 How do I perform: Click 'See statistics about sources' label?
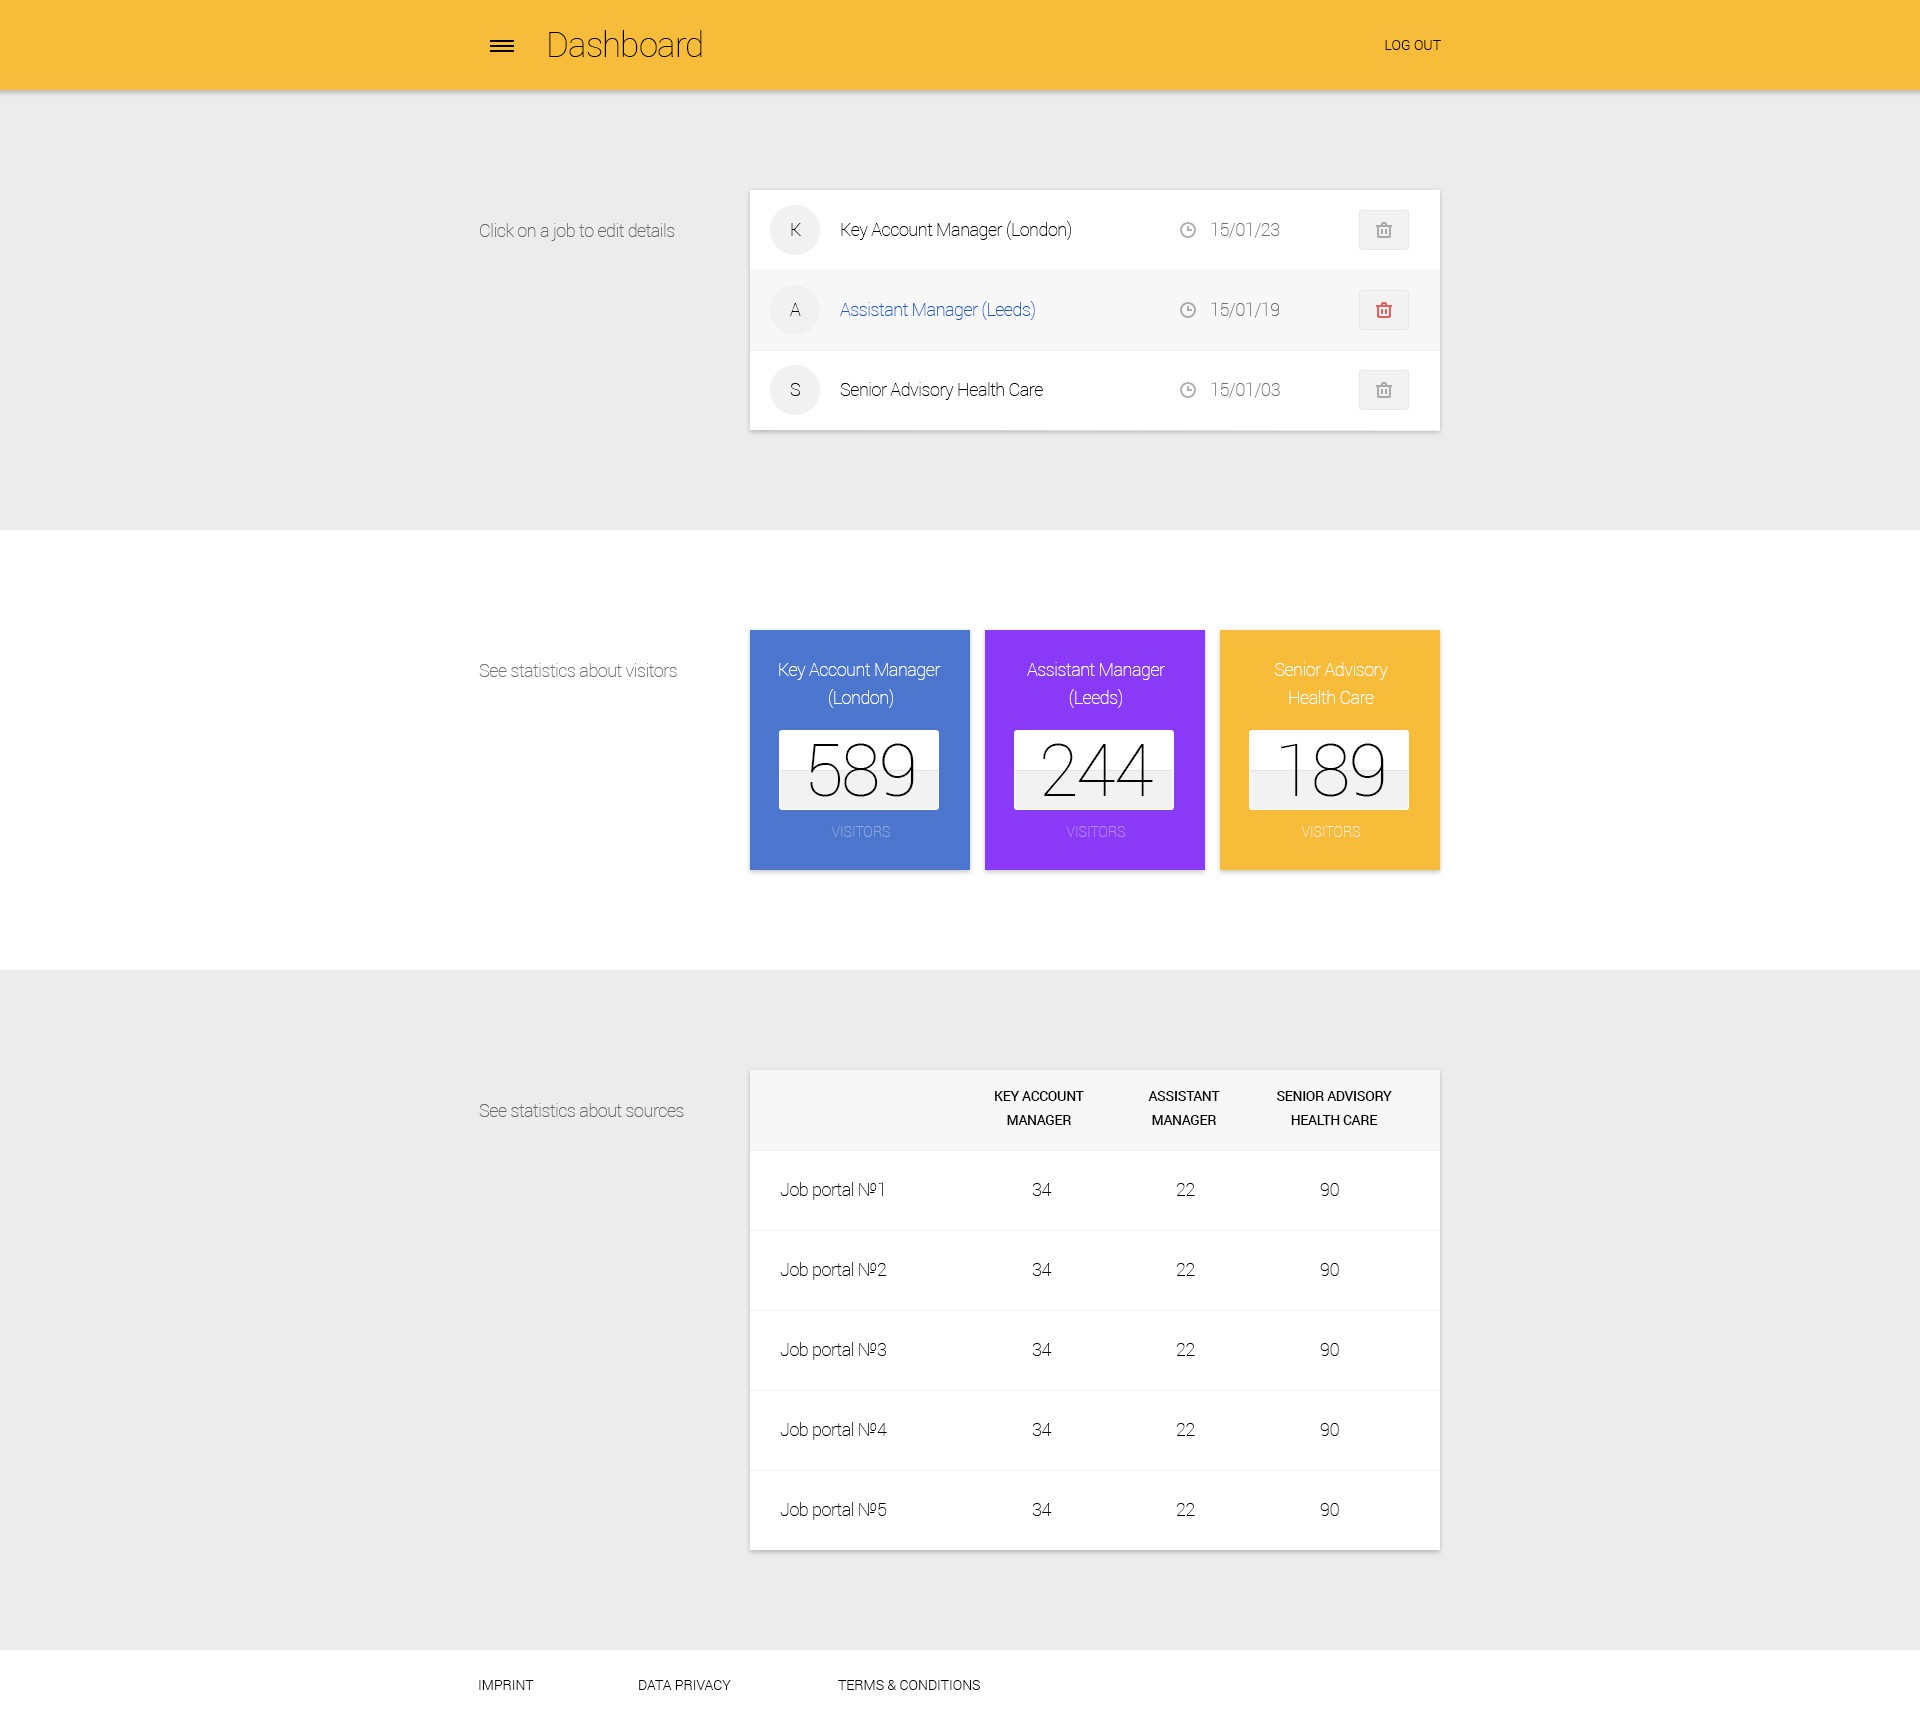(581, 1111)
